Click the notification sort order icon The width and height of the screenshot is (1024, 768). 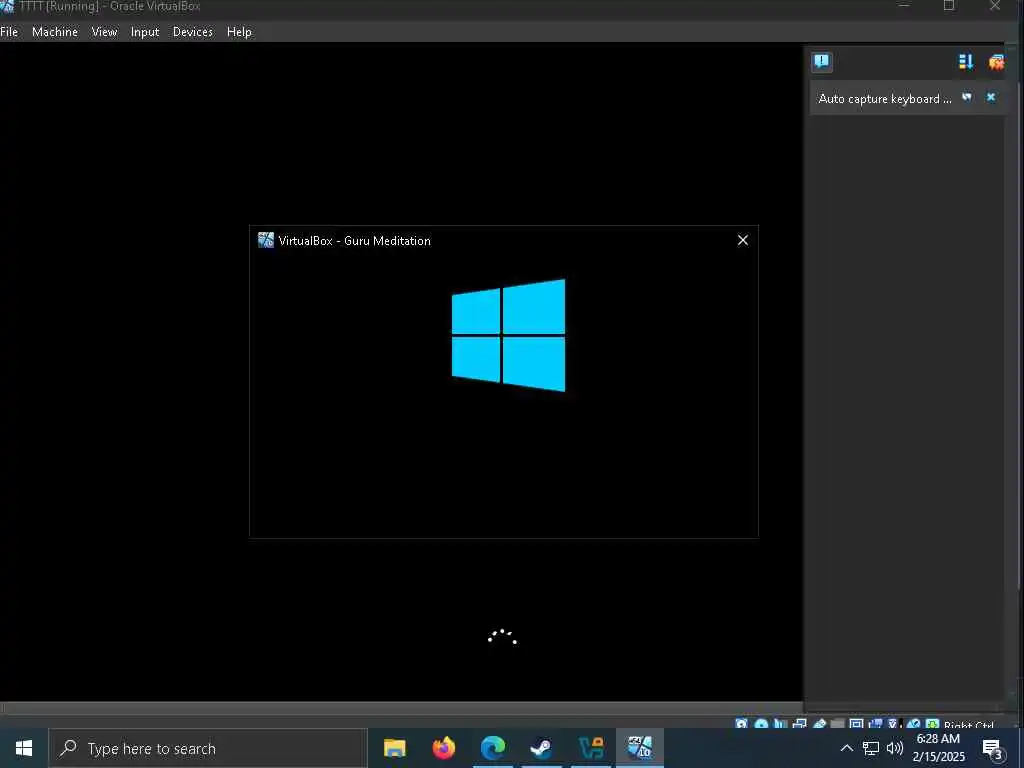966,62
